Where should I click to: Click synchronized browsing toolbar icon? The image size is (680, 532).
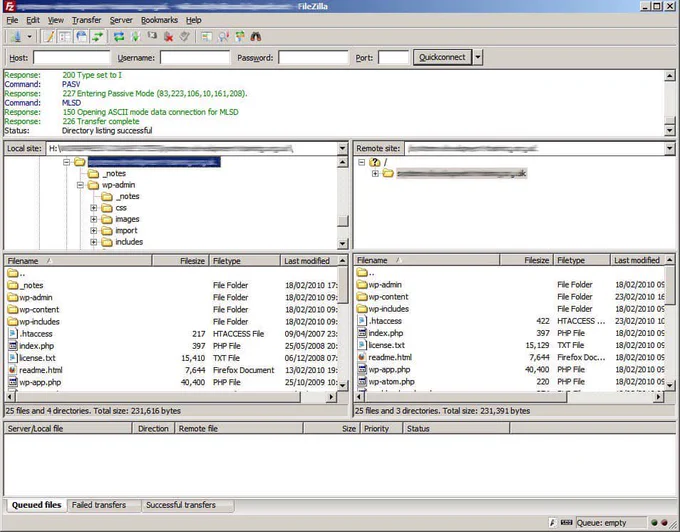pyautogui.click(x=240, y=37)
